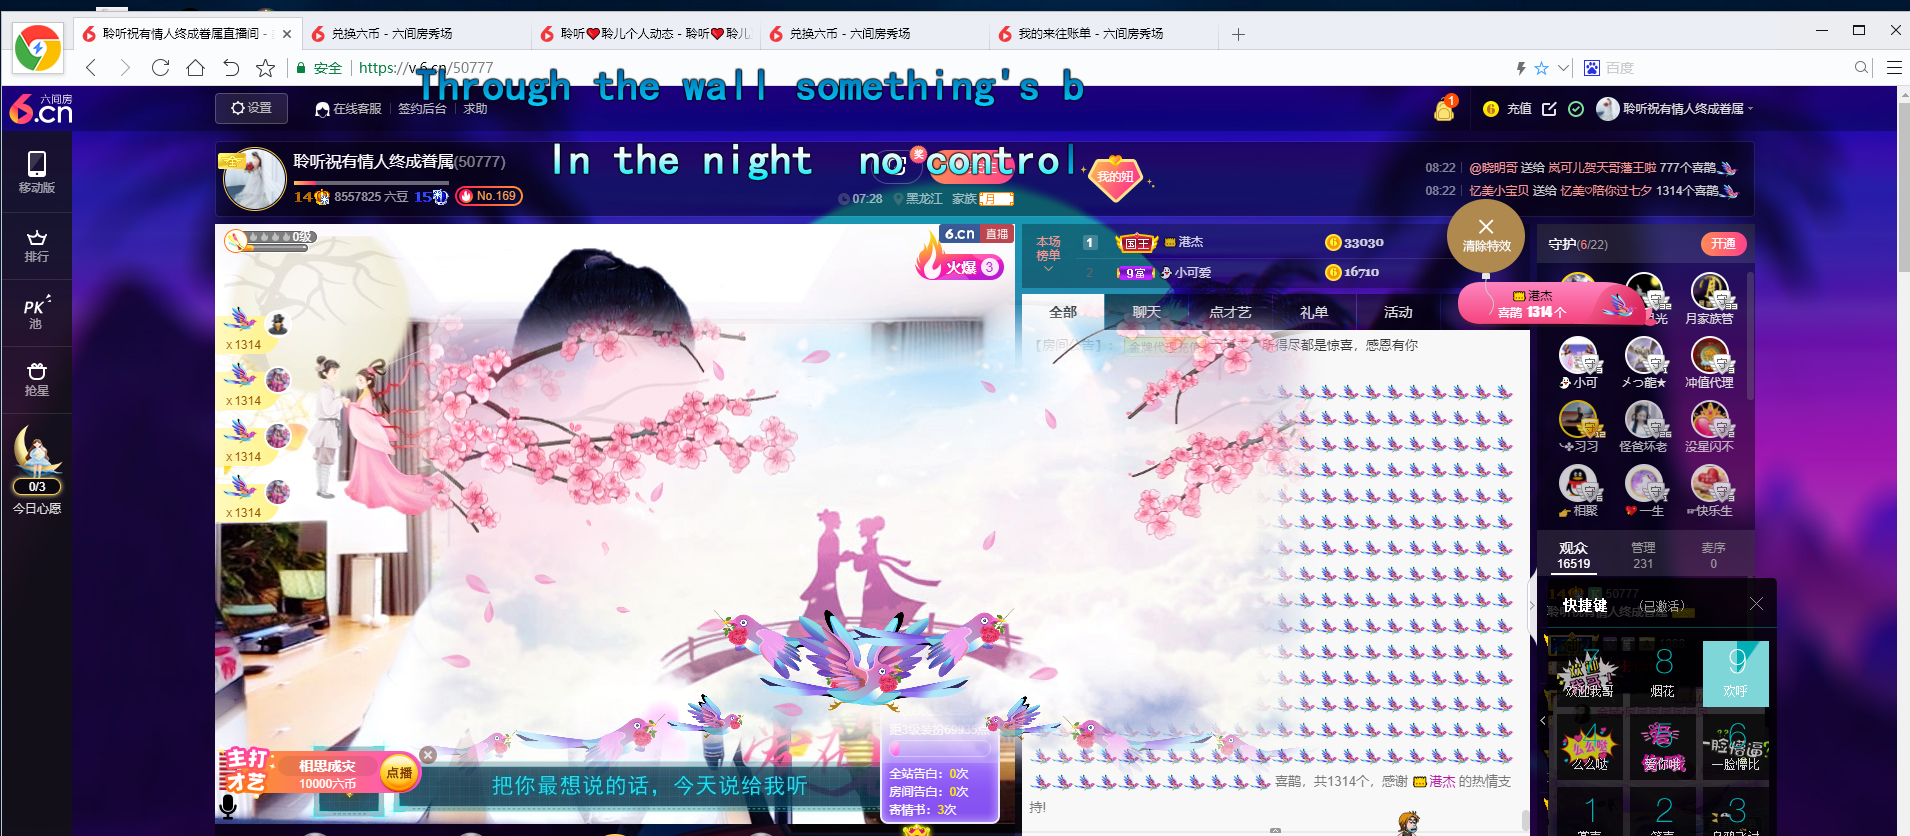Image resolution: width=1910 pixels, height=836 pixels.
Task: Expand the address bar dropdown chevron
Action: coord(1563,68)
